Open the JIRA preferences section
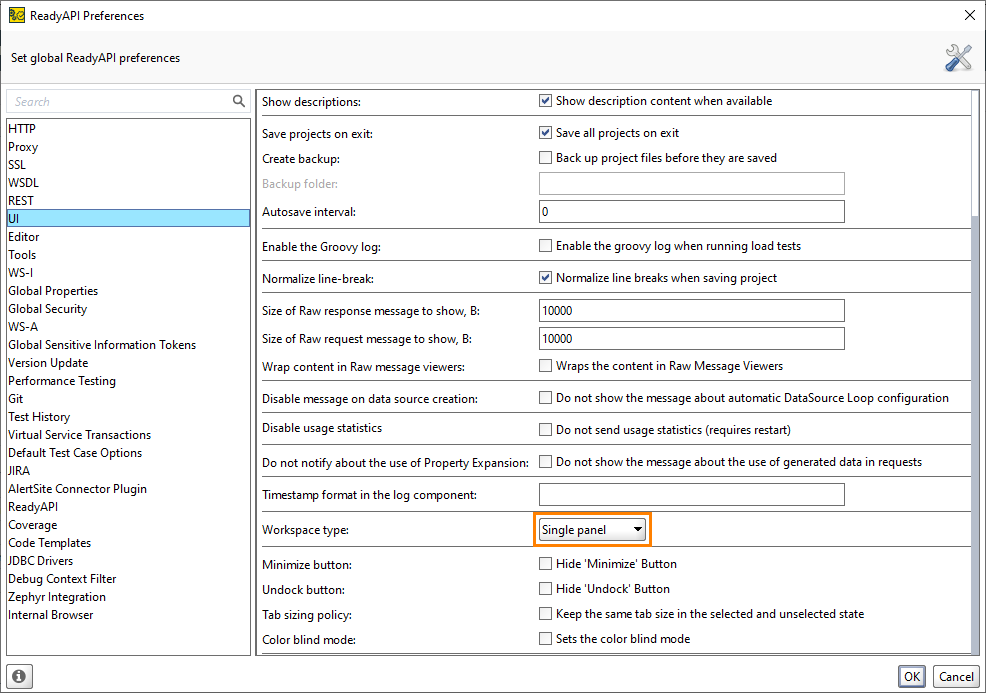The height and width of the screenshot is (693, 986). [x=18, y=470]
